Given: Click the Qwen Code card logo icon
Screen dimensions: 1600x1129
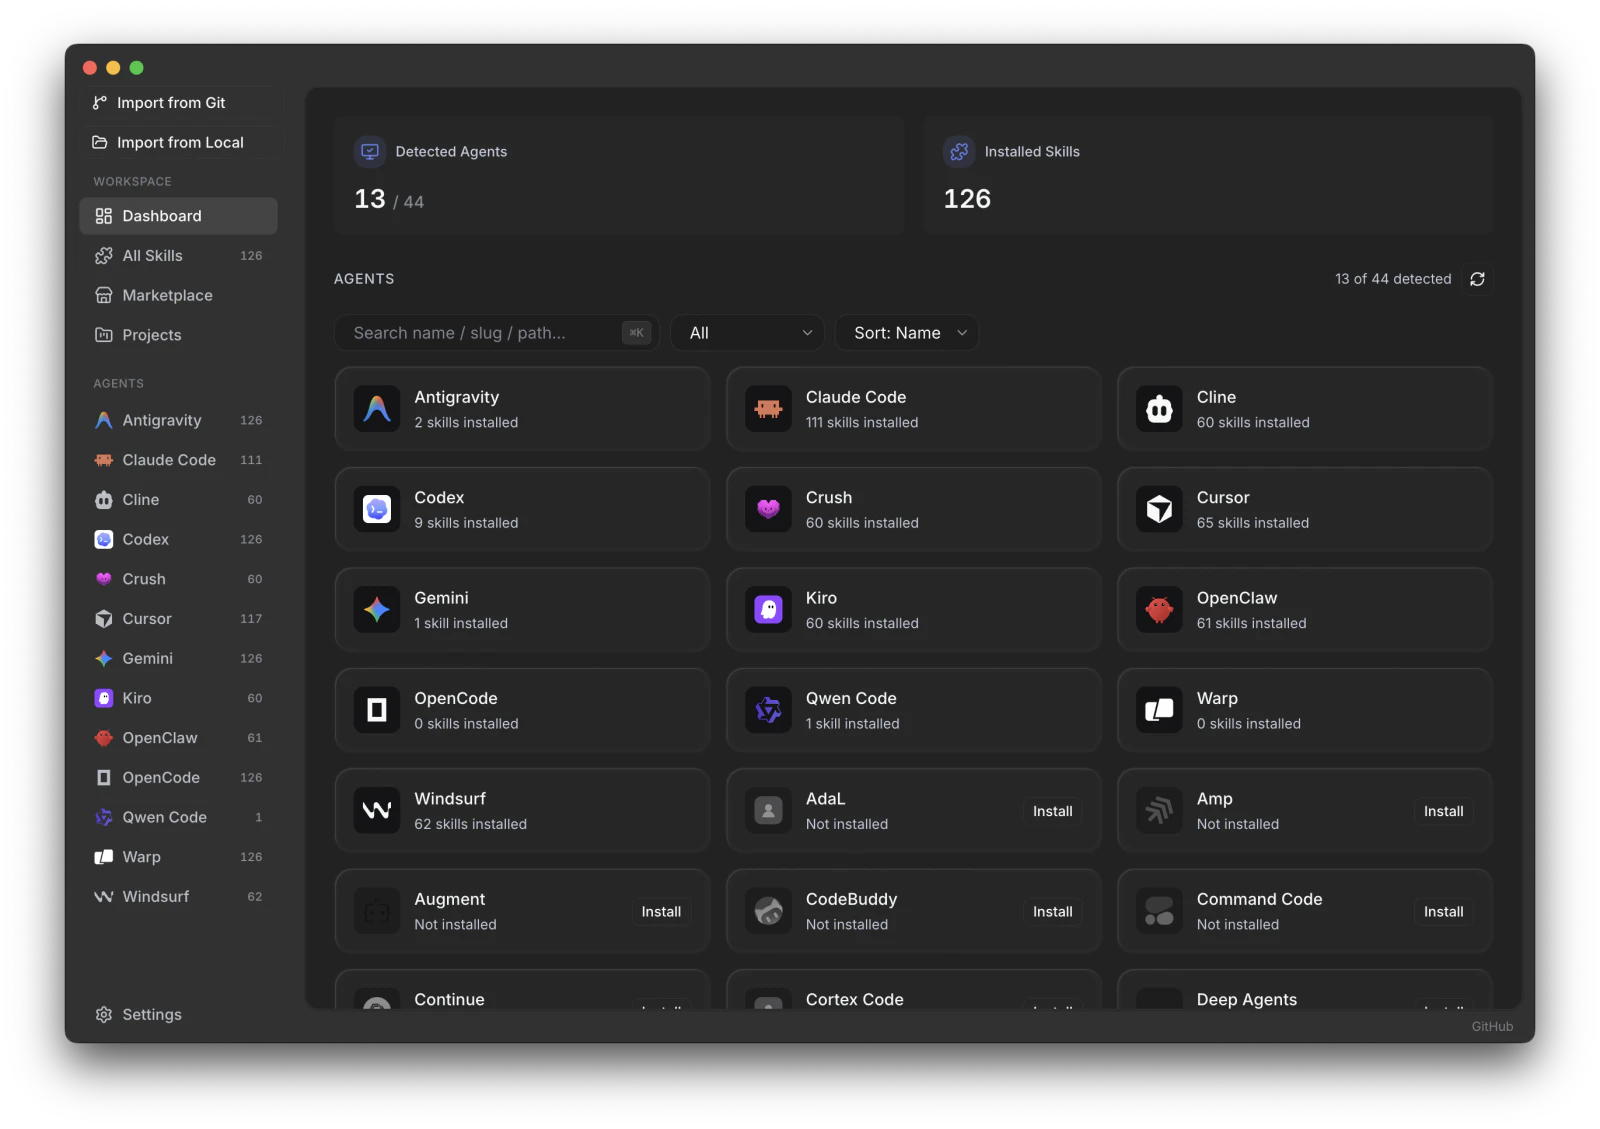Looking at the screenshot, I should (768, 710).
